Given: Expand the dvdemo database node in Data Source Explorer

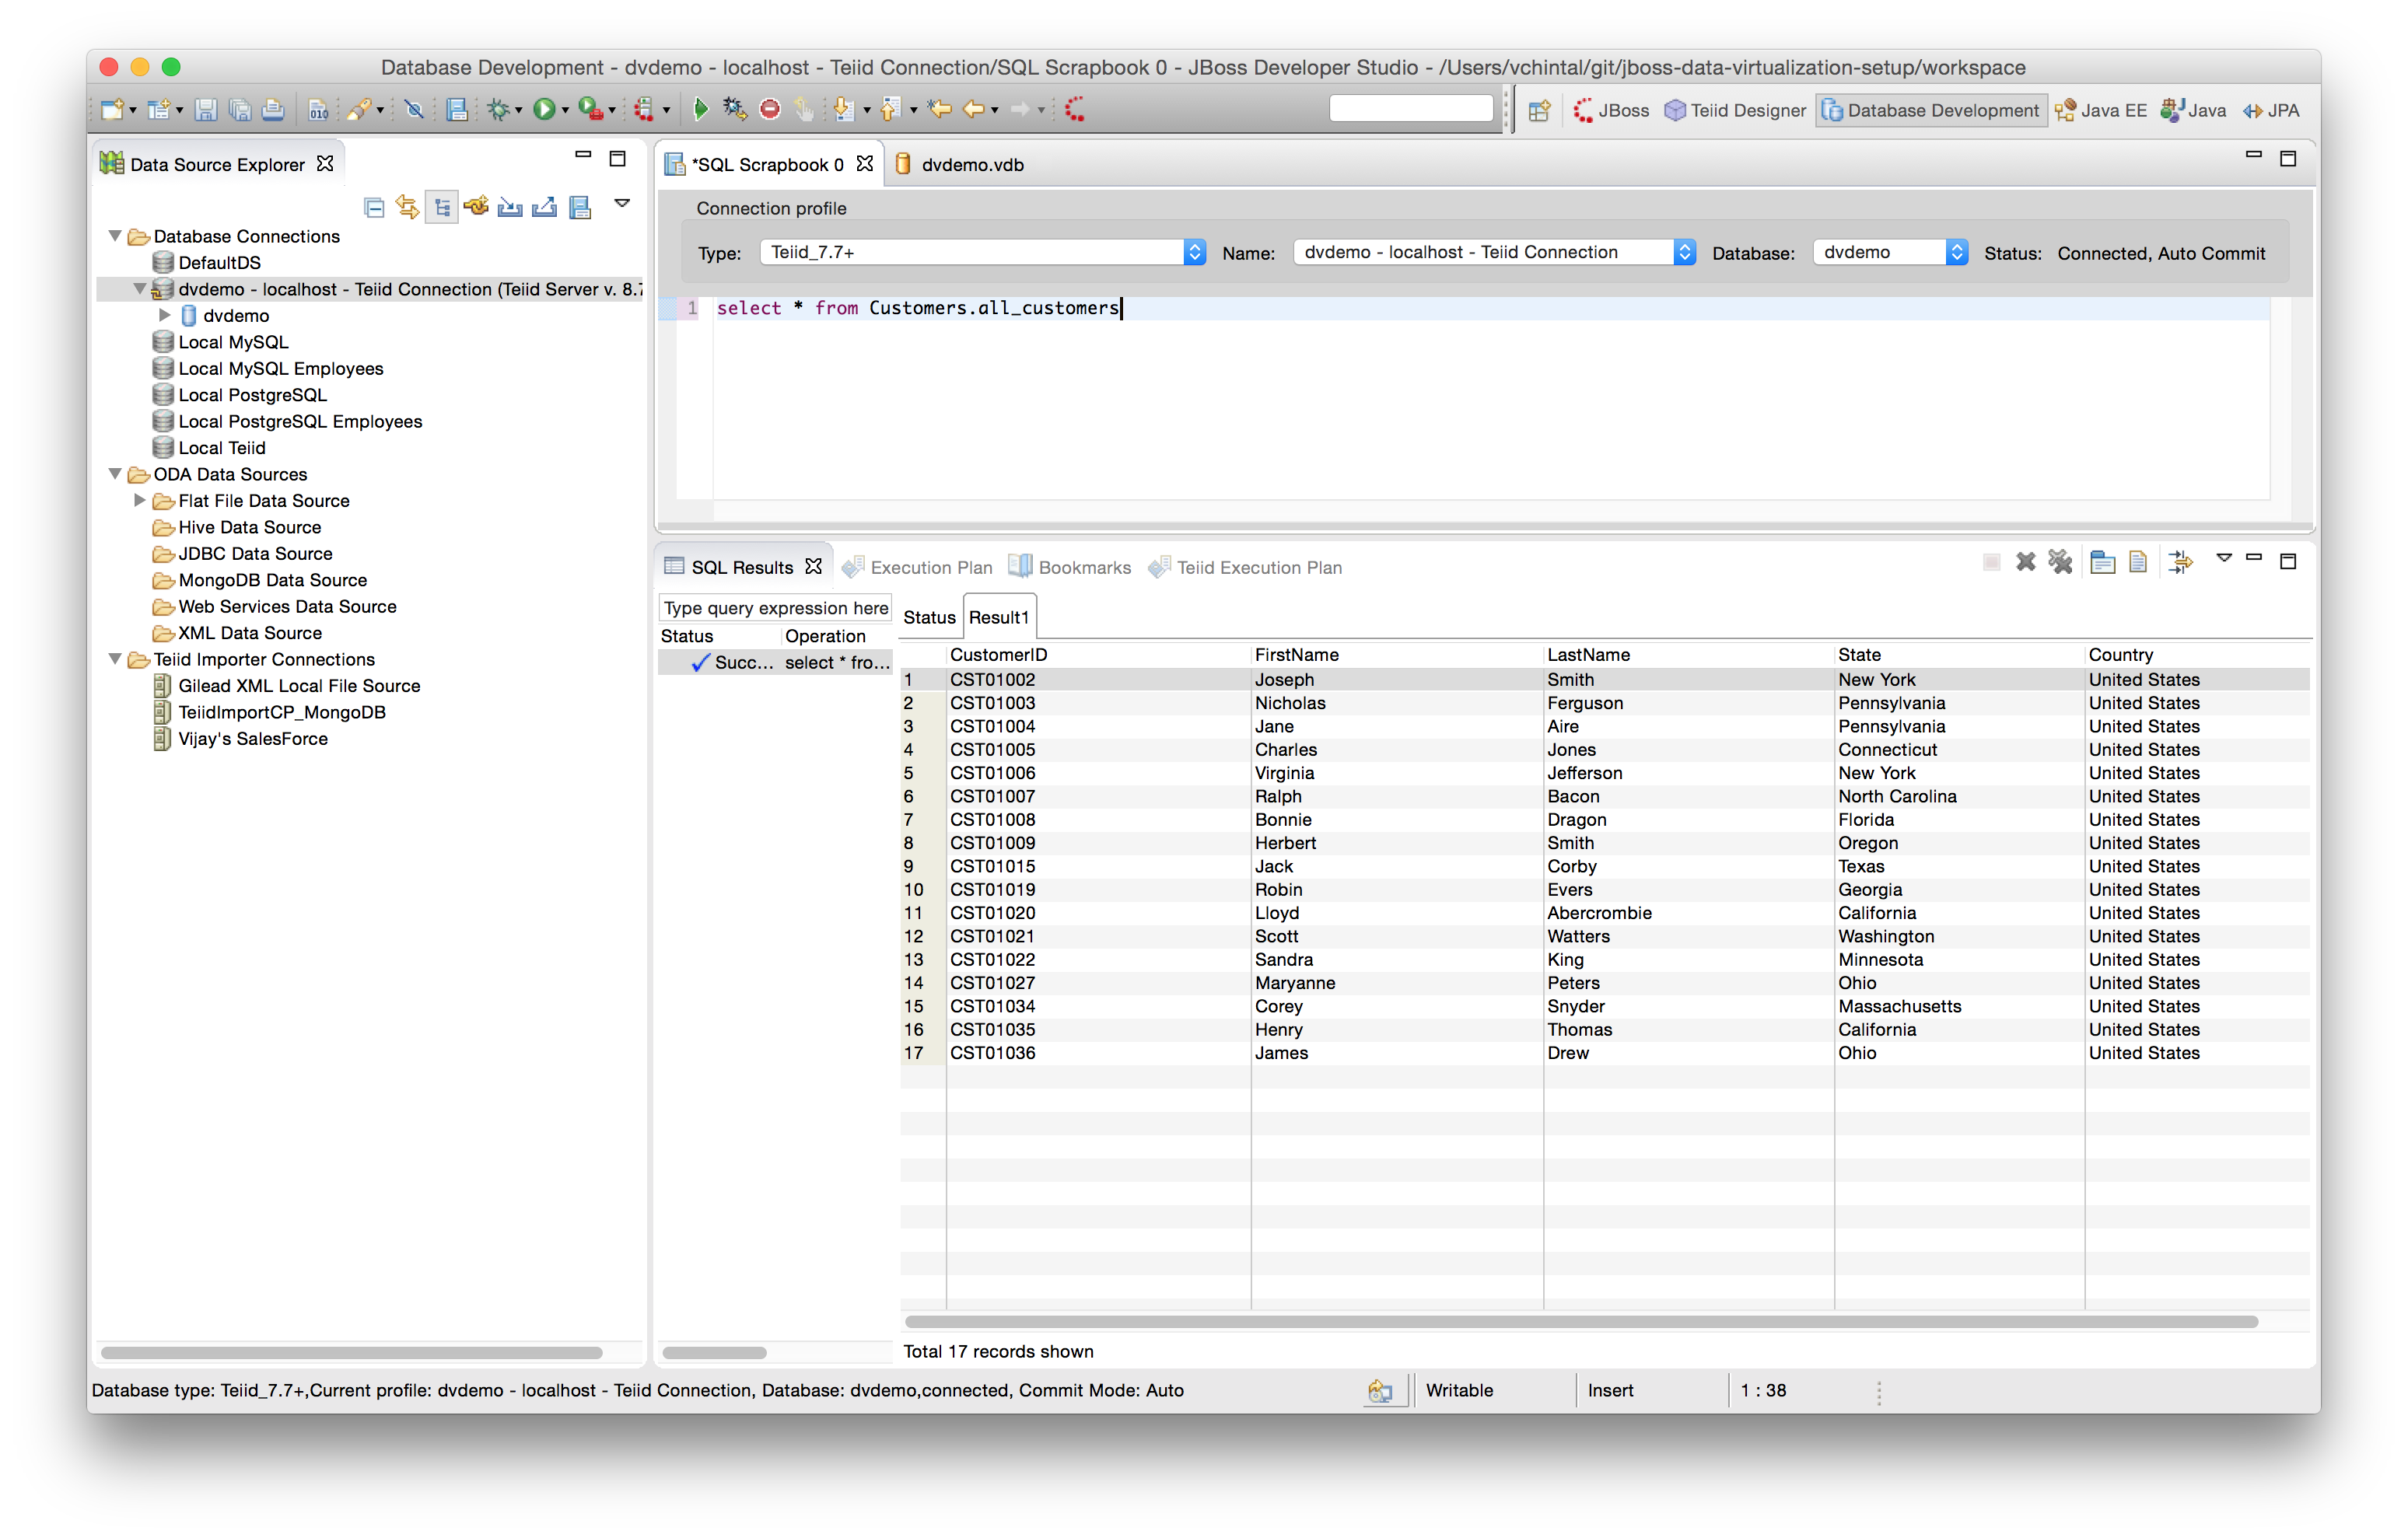Looking at the screenshot, I should pos(165,315).
